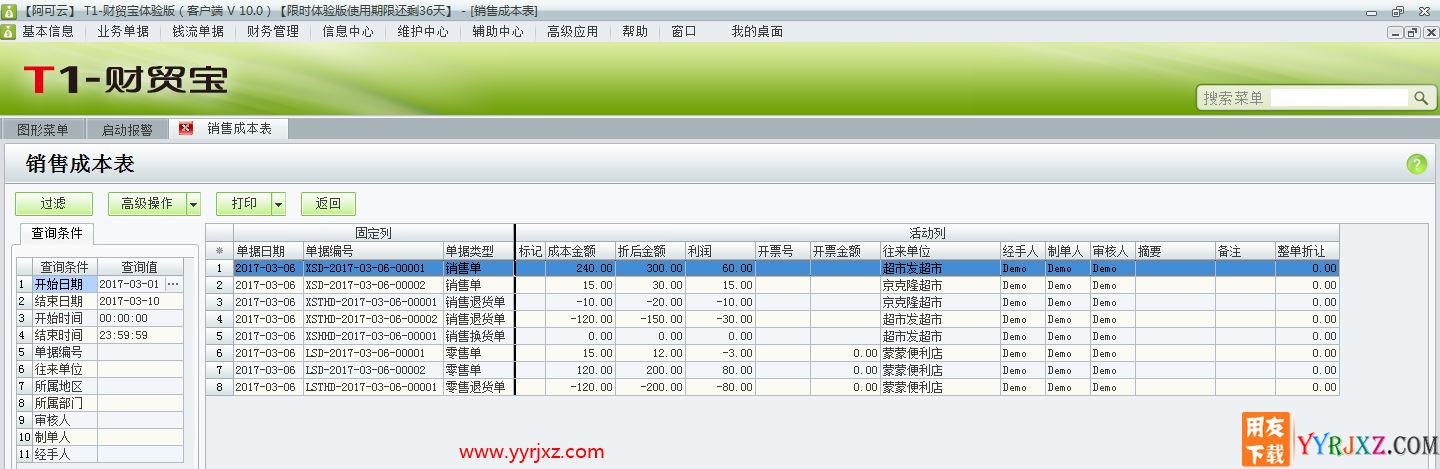Edit the 结束时间 value 23:59:59
This screenshot has height=469, width=1440.
pos(140,336)
